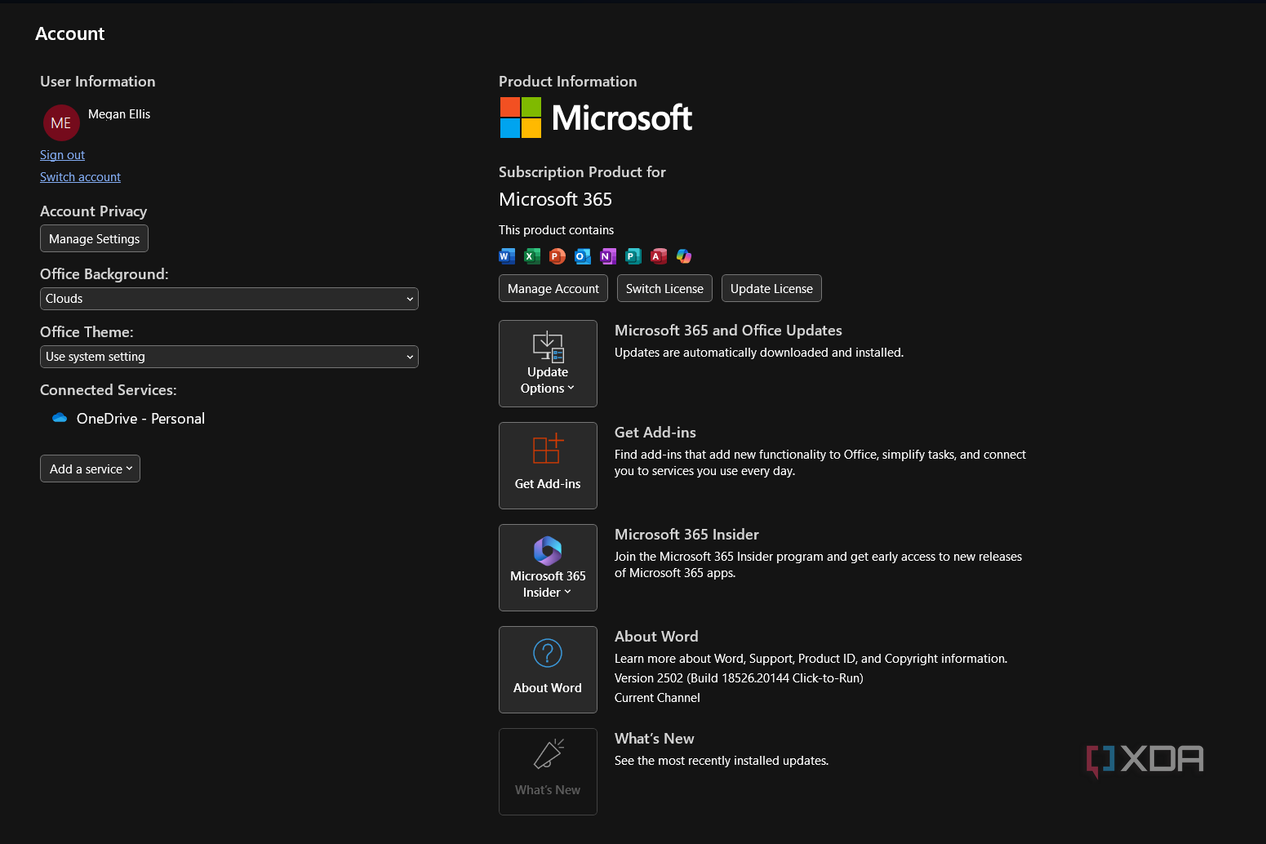The width and height of the screenshot is (1266, 844).
Task: Click the Microsoft 365 product name
Action: [555, 199]
